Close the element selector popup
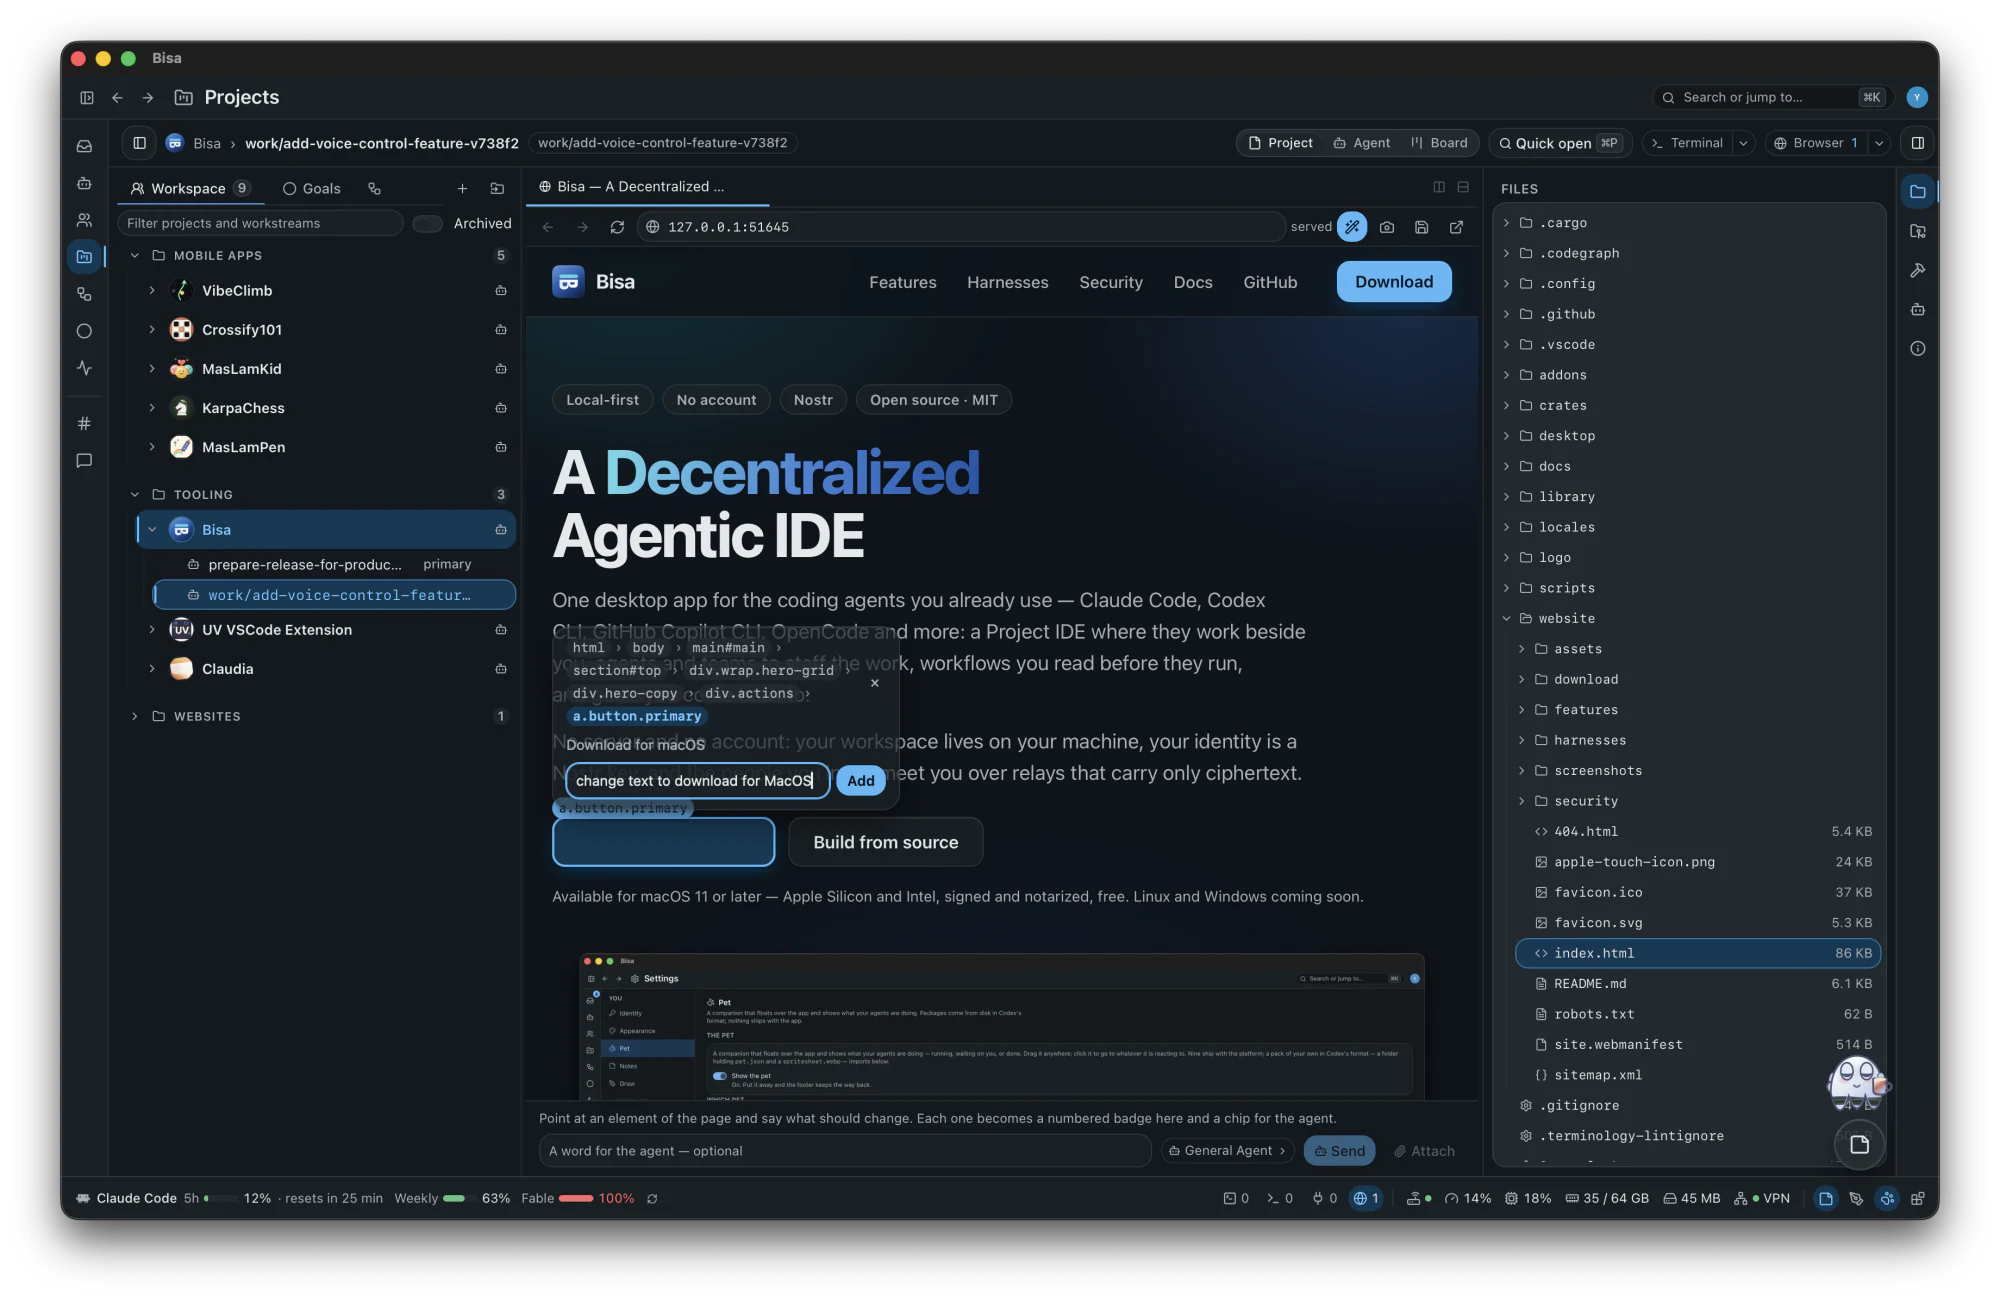 [x=875, y=683]
